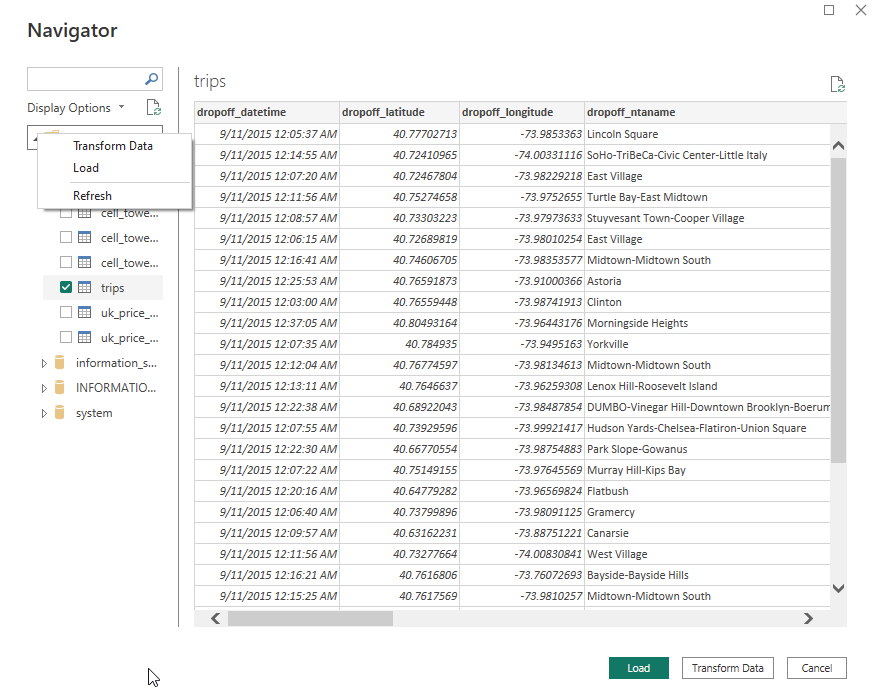Click the database cylinder icon for information_s...
This screenshot has width=873, height=691.
[x=60, y=362]
